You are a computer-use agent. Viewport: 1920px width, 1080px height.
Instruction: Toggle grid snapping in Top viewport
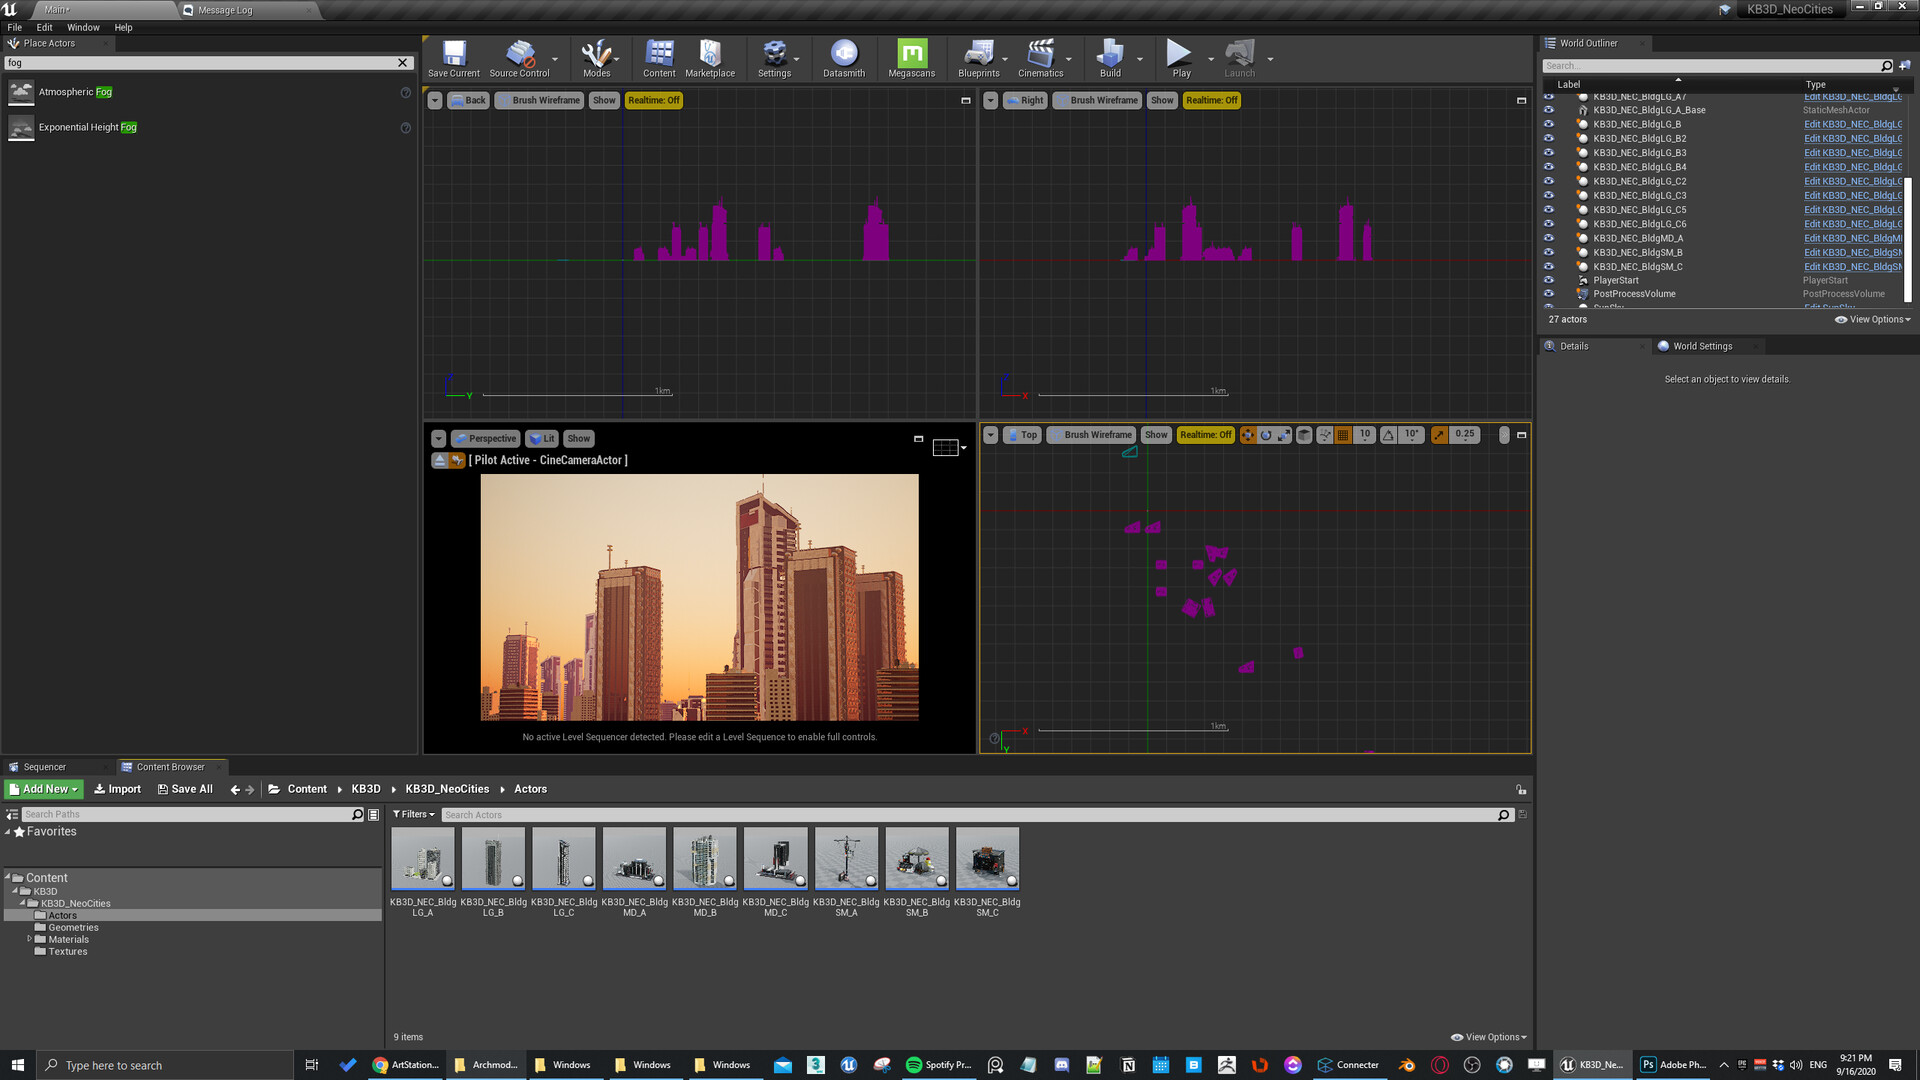tap(1343, 435)
